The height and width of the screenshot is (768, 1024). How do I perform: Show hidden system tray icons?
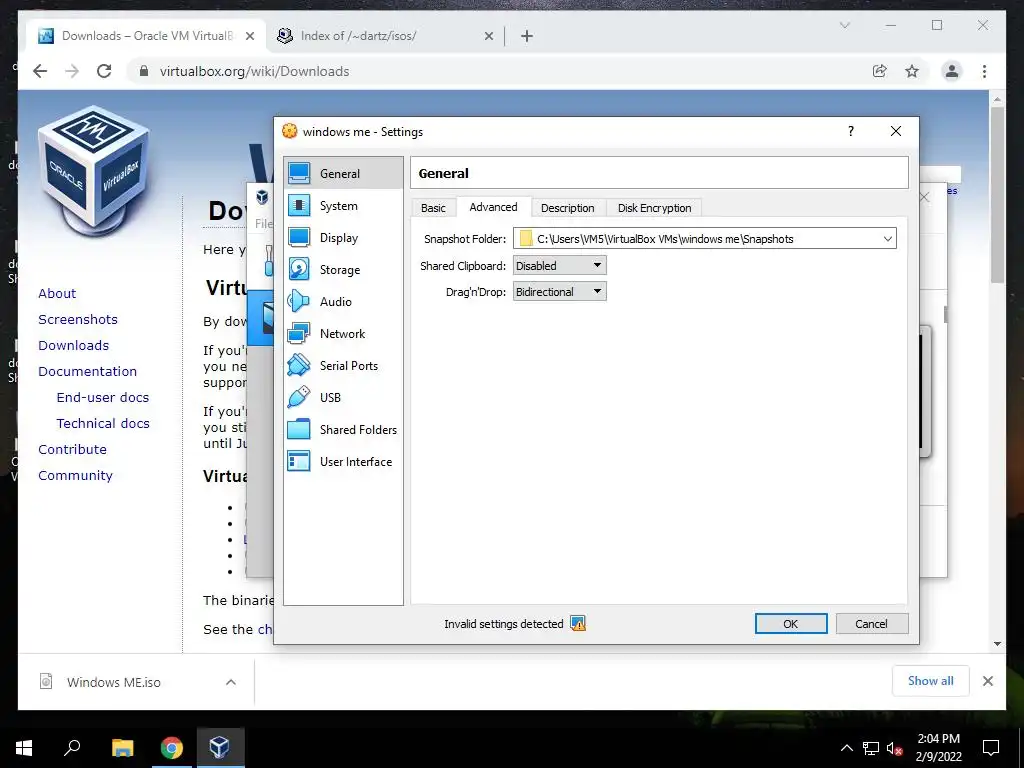click(x=846, y=748)
